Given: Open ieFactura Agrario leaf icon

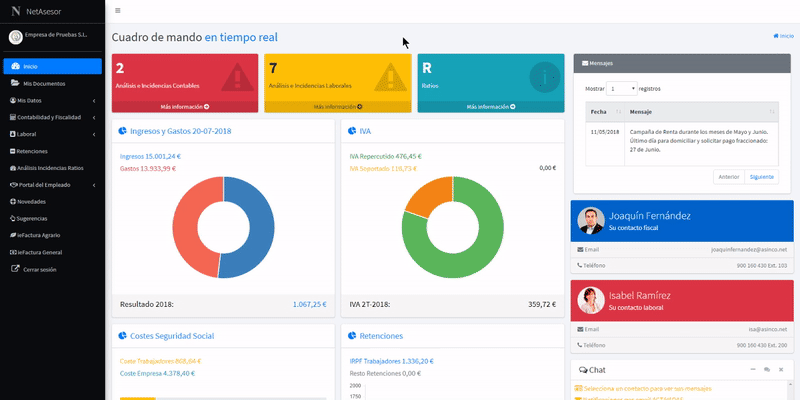Looking at the screenshot, I should click(11, 235).
